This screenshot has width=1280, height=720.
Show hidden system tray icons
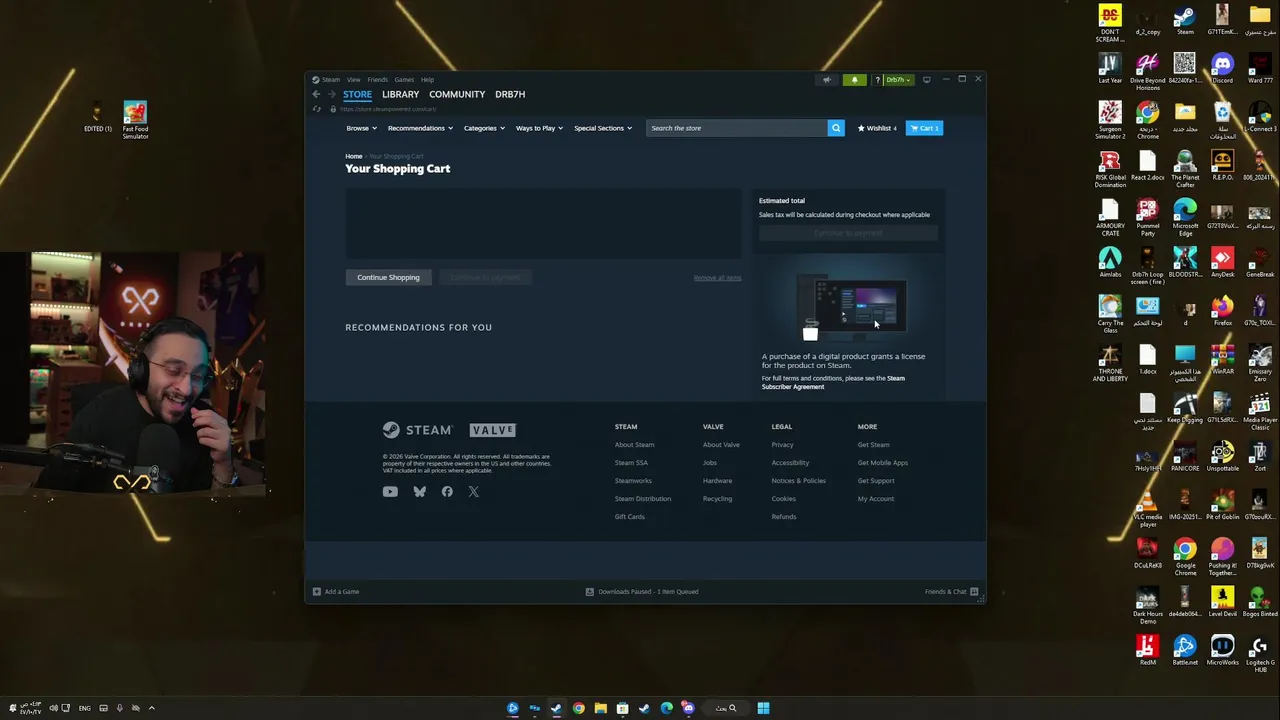pos(152,708)
